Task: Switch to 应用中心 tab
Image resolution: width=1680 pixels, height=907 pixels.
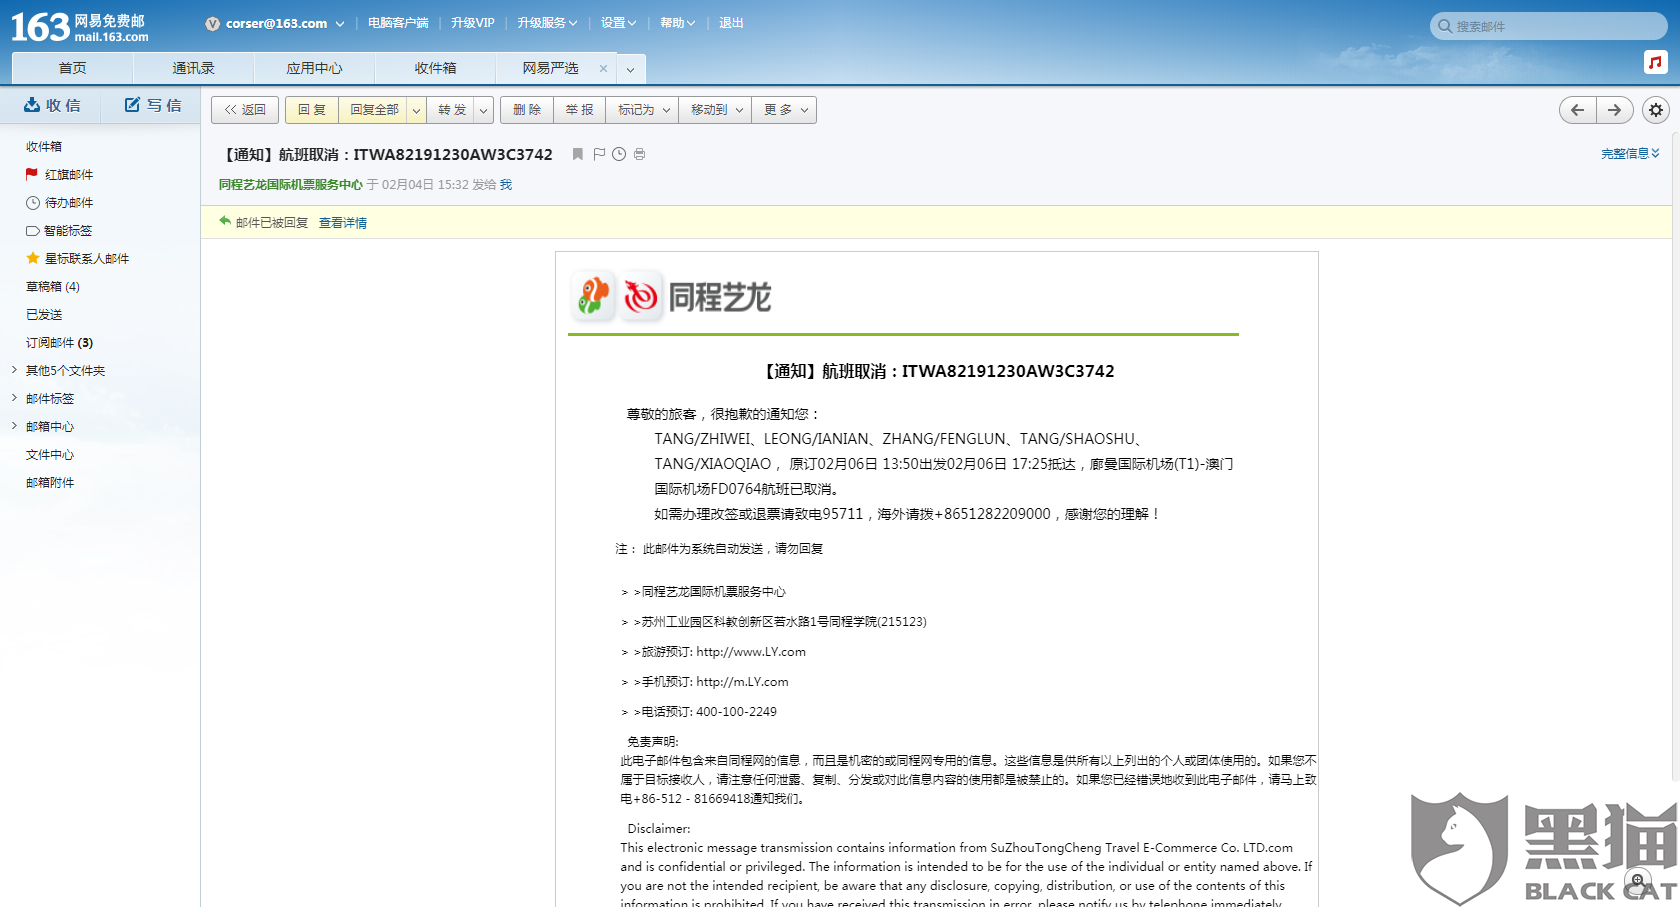Action: (314, 68)
